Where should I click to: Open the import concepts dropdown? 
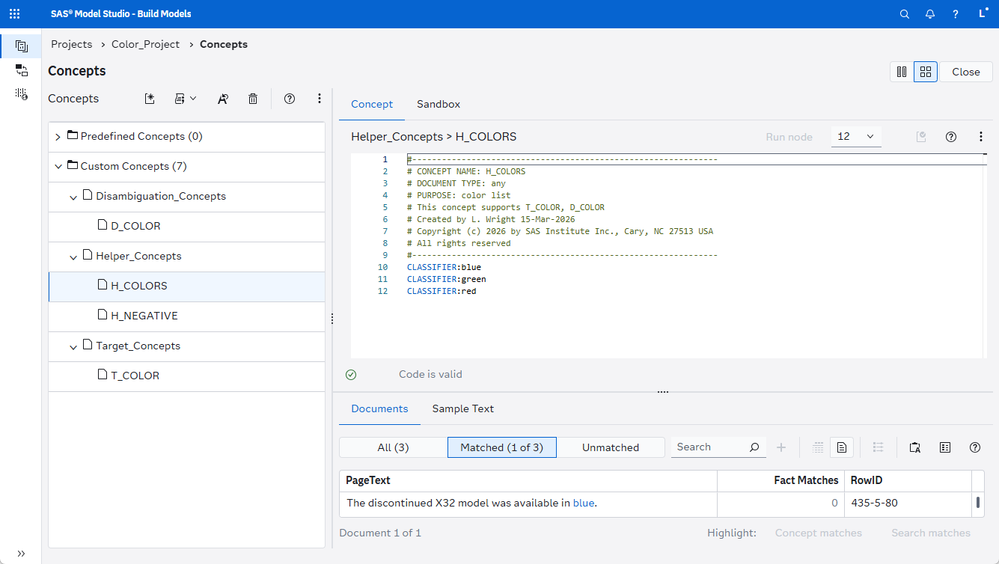(x=185, y=99)
